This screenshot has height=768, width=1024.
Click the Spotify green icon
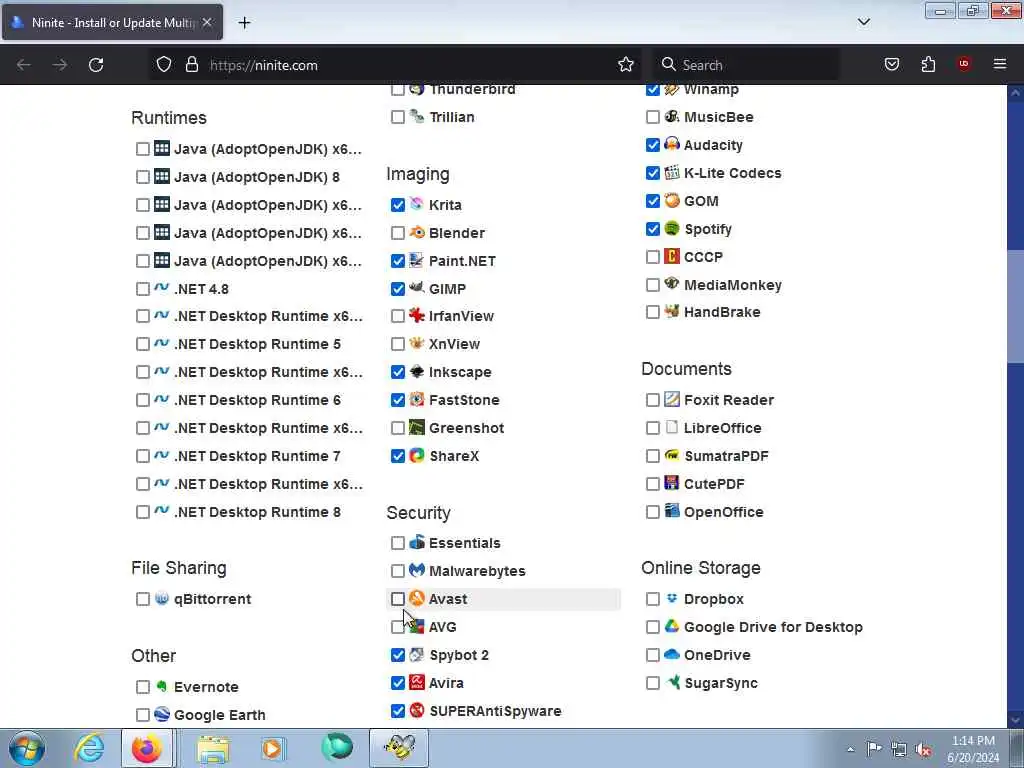pos(672,229)
